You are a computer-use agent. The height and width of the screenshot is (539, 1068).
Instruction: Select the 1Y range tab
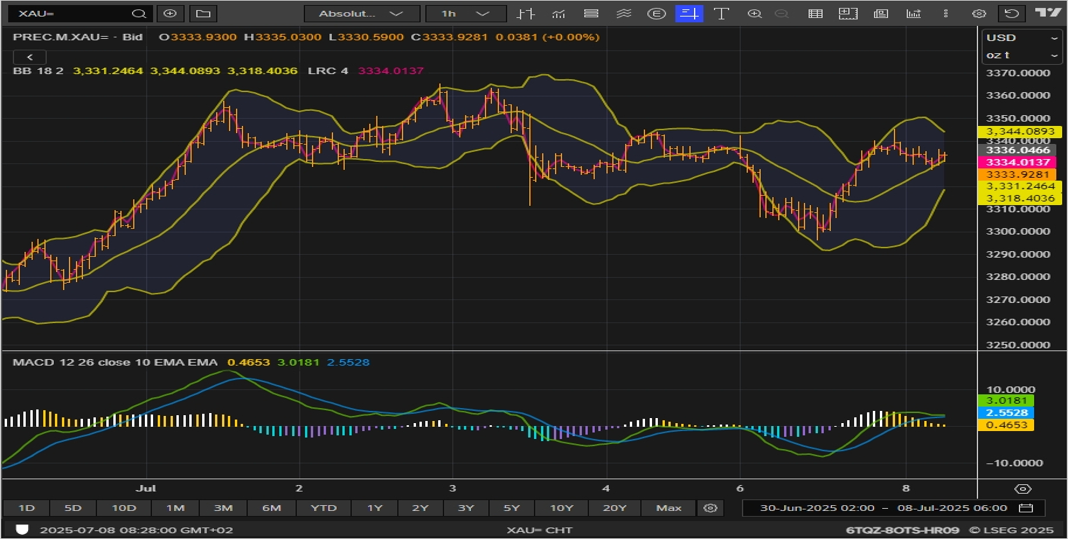pos(375,508)
